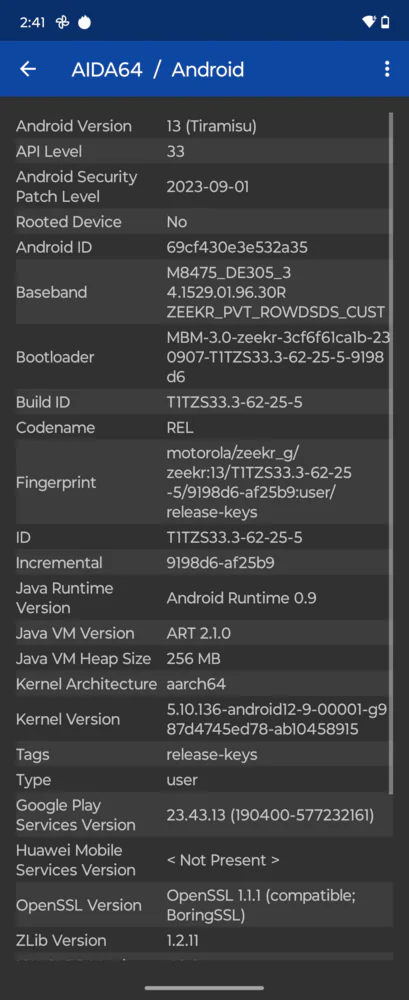Tap the Google Play Services Version row
Viewport: 409px width, 1000px height.
tap(201, 814)
